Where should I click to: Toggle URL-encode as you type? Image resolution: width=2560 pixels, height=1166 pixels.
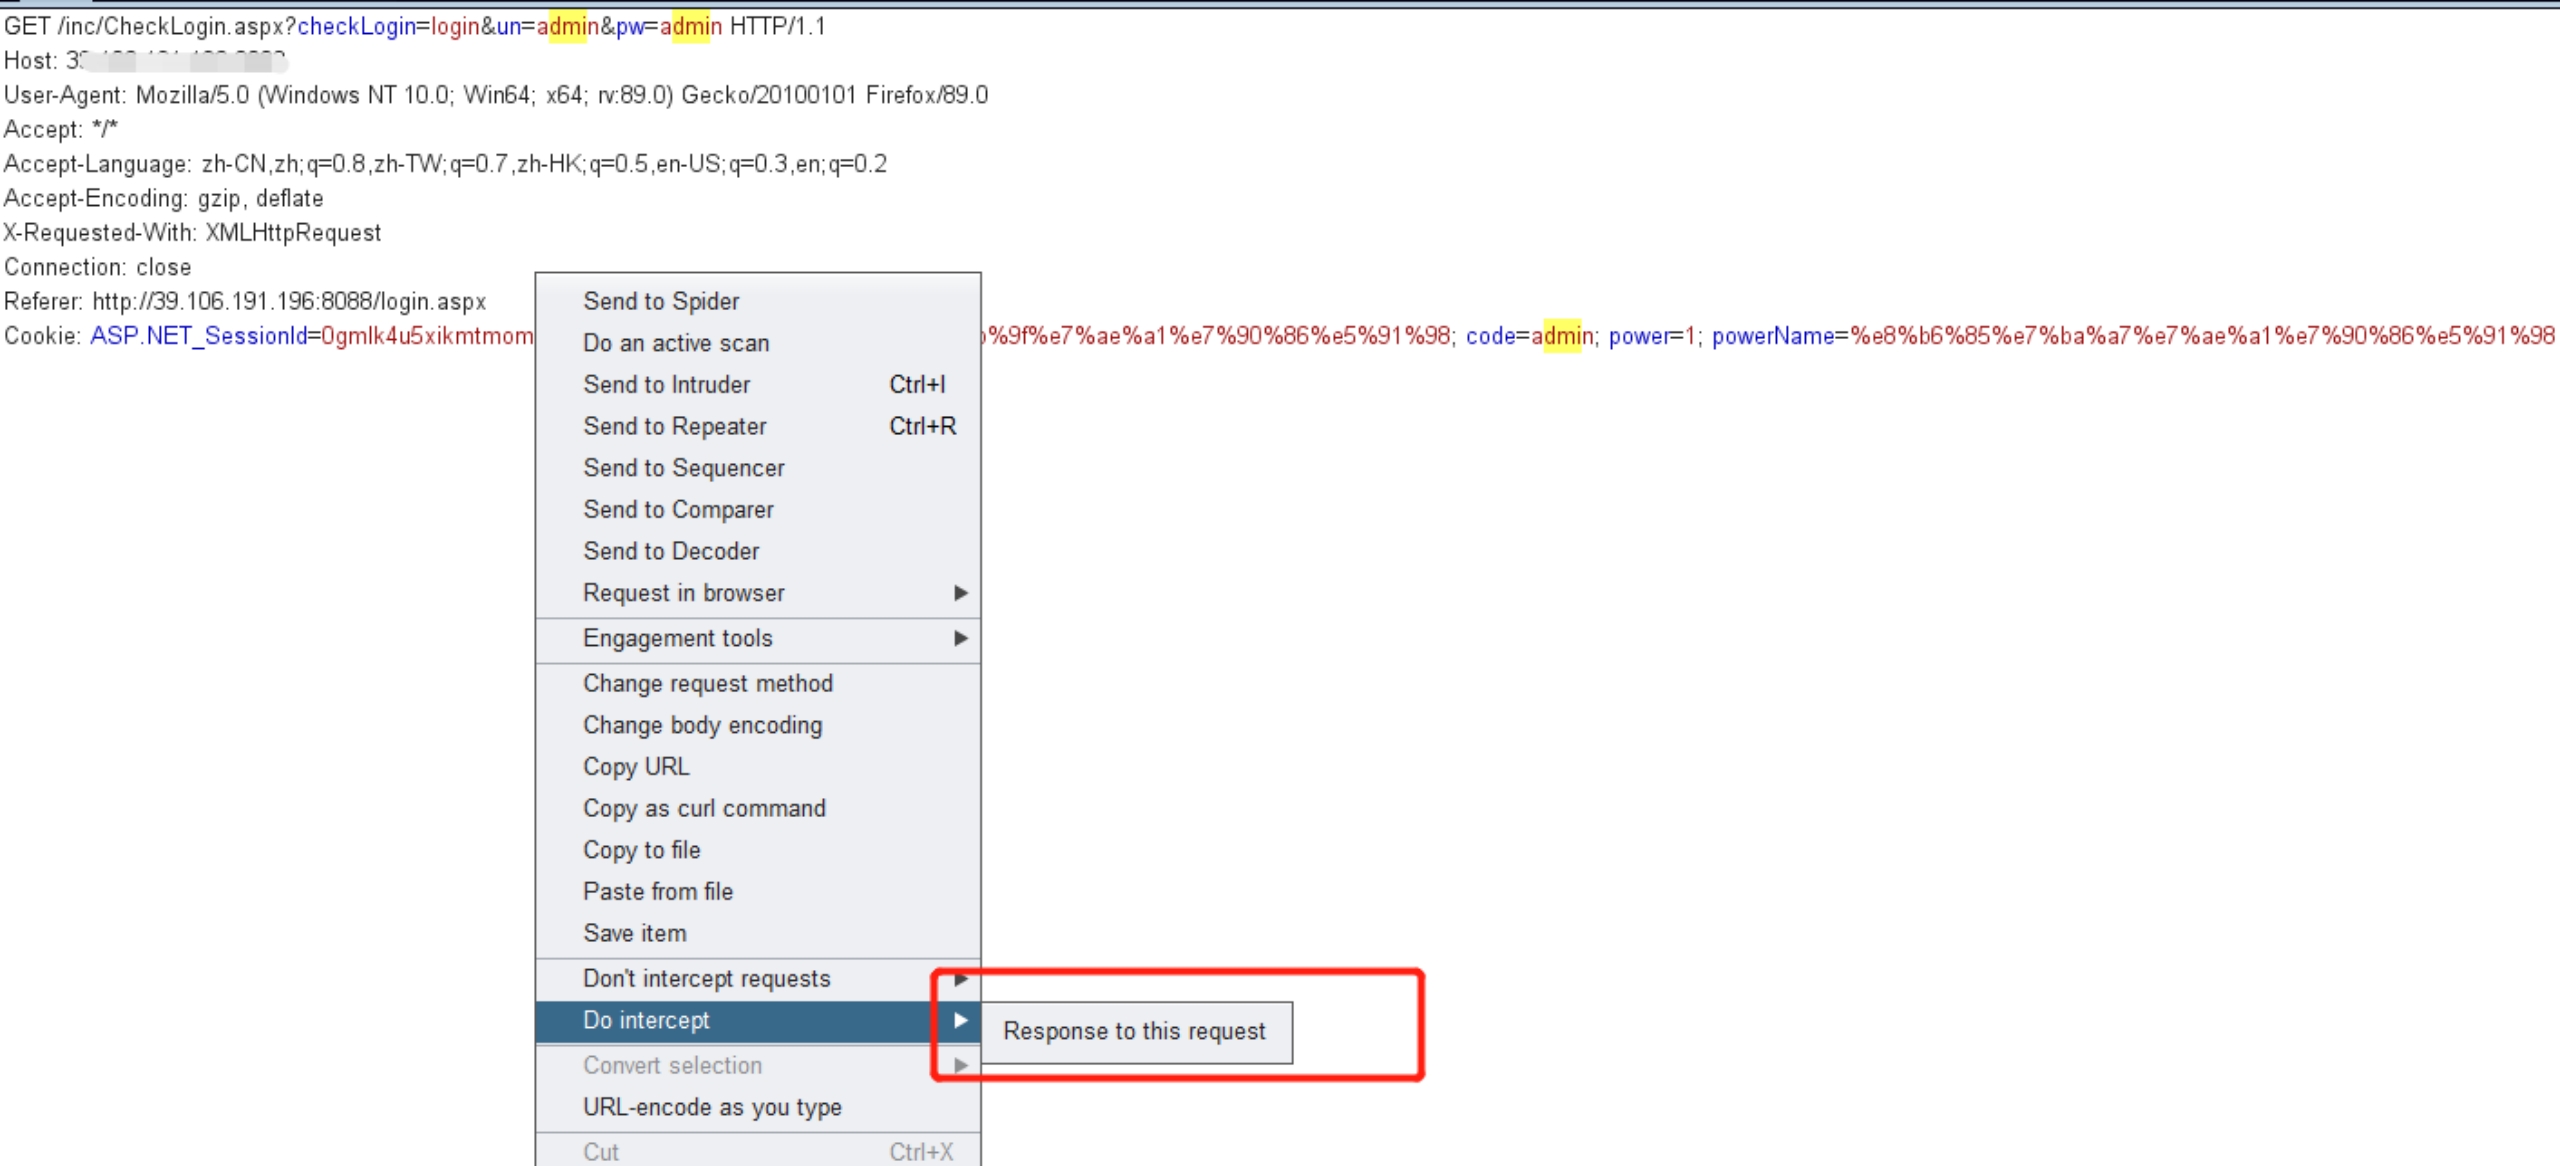712,1107
